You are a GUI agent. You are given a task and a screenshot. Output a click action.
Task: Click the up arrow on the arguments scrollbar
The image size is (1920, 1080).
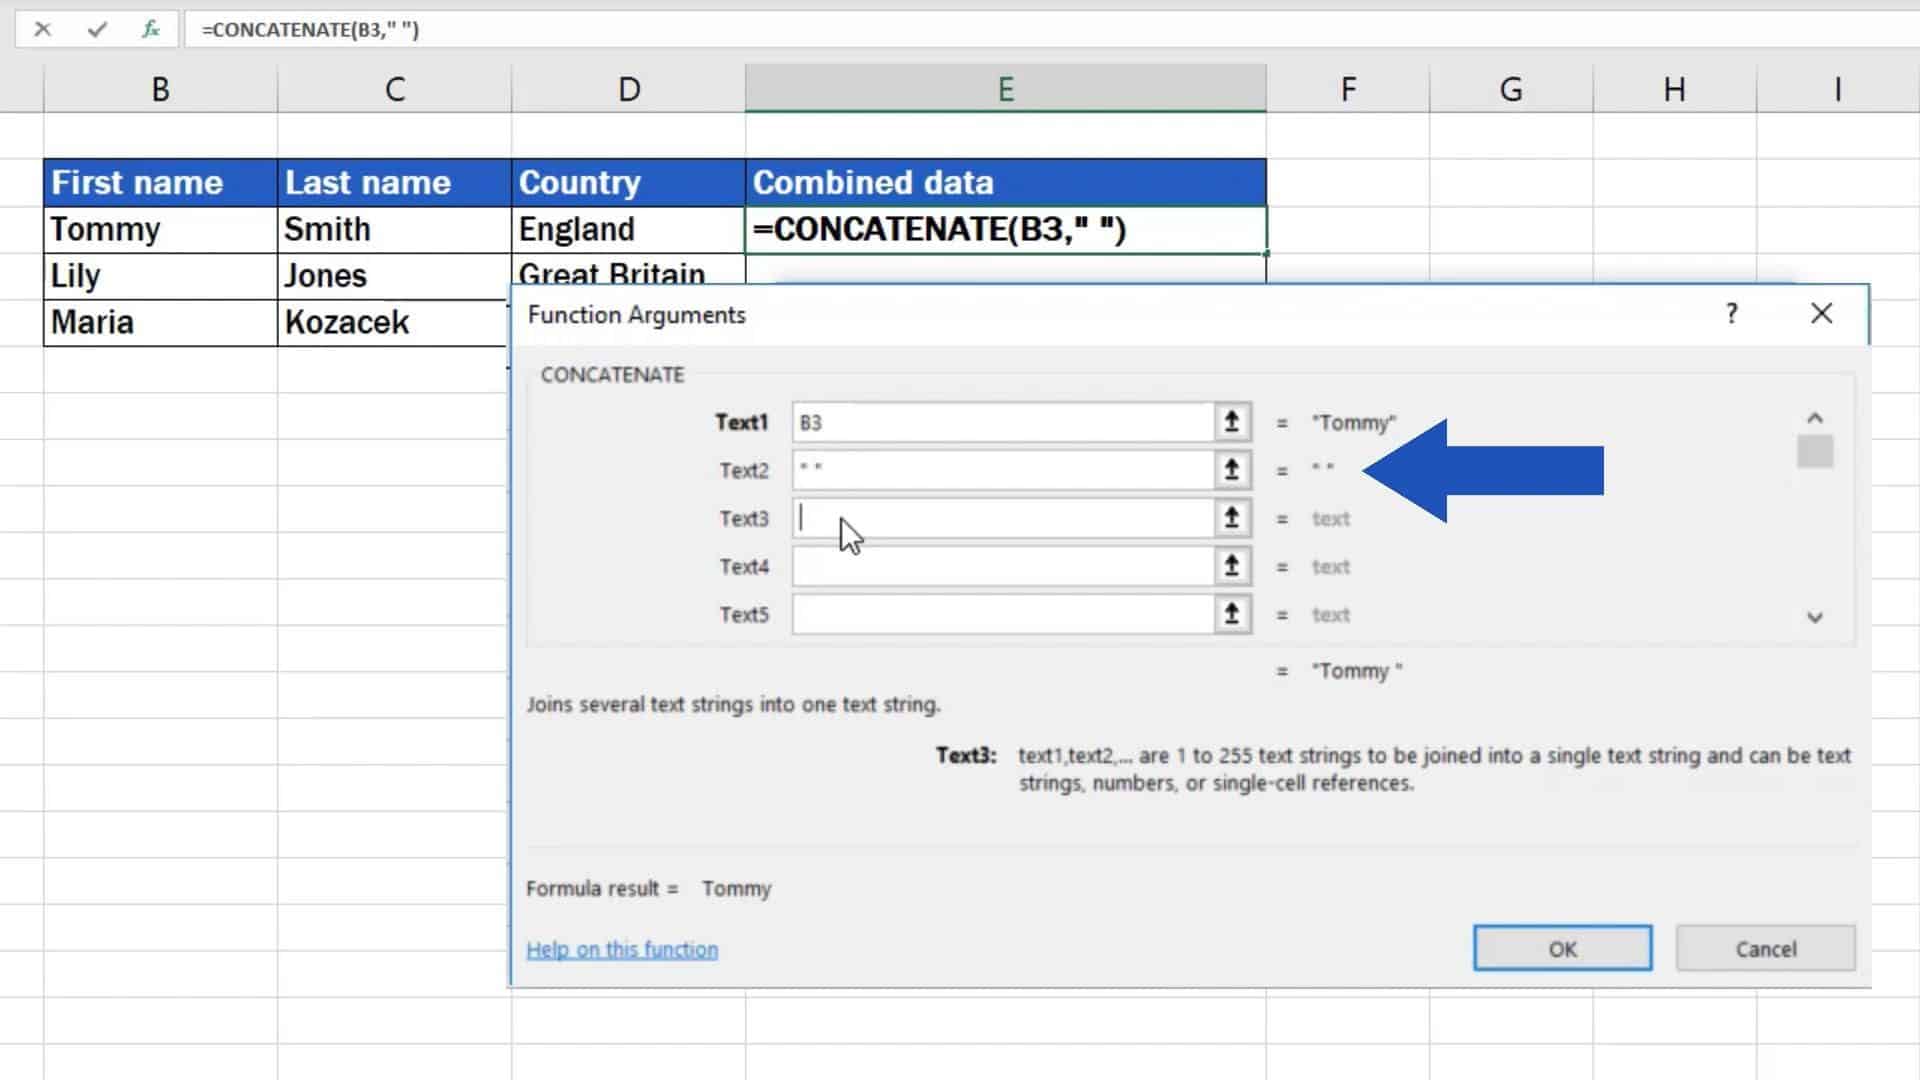pos(1814,417)
